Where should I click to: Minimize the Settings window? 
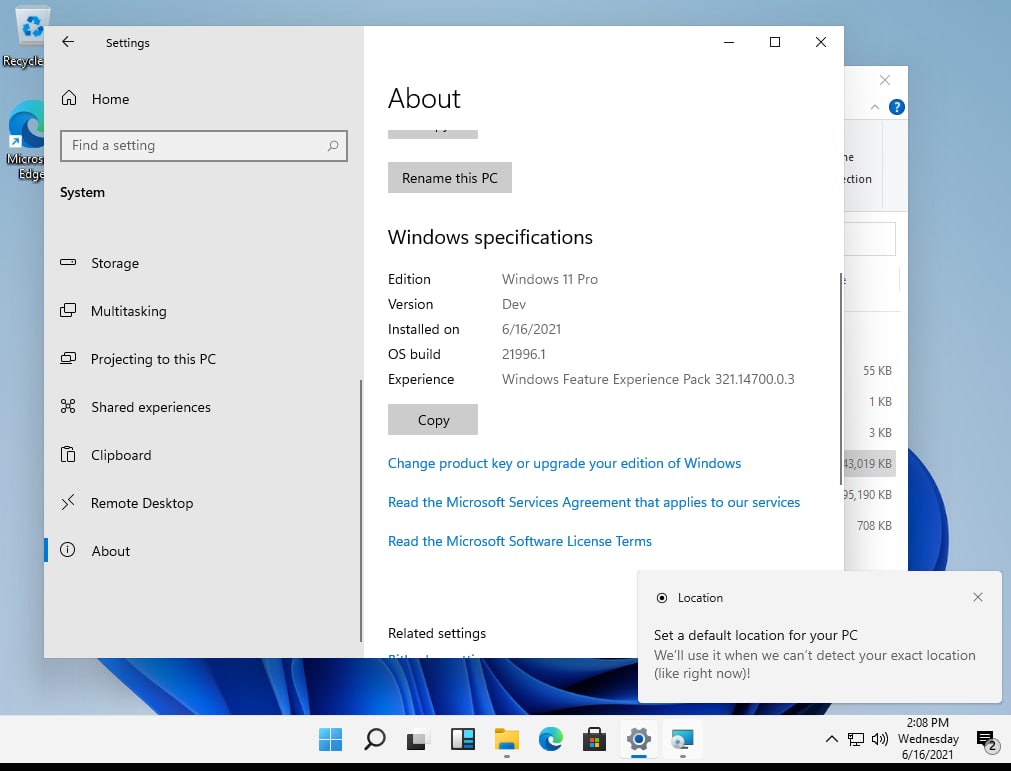tap(729, 42)
